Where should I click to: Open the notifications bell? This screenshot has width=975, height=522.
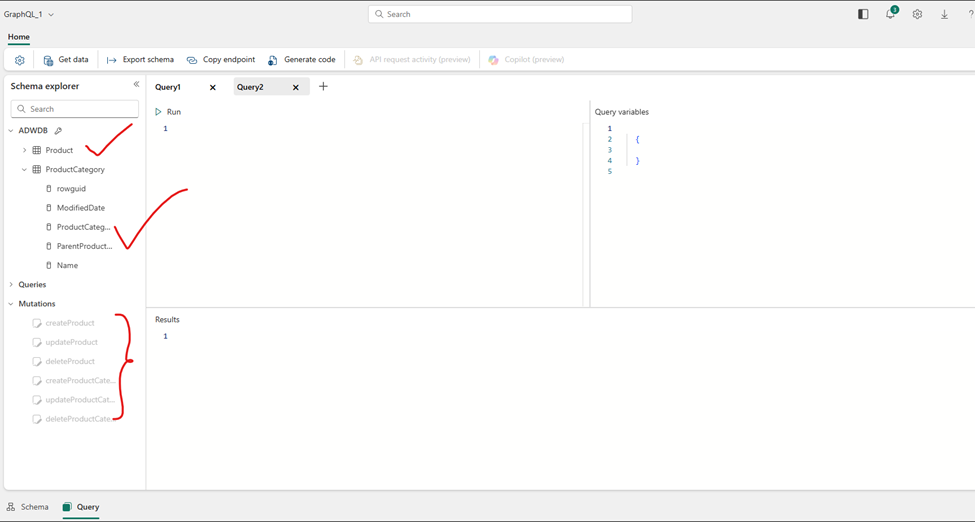pos(890,14)
